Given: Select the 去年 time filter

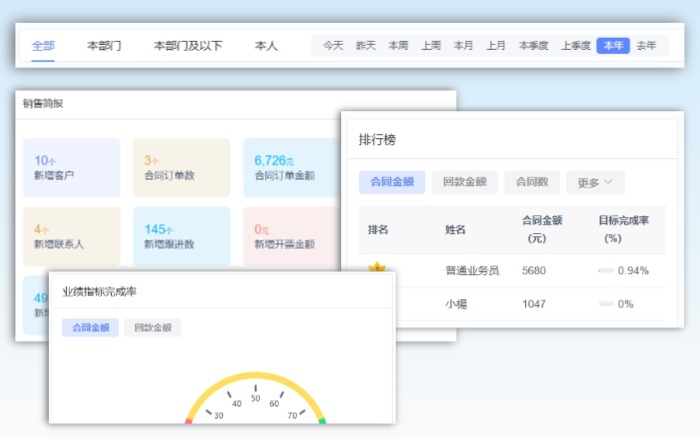Looking at the screenshot, I should 646,46.
